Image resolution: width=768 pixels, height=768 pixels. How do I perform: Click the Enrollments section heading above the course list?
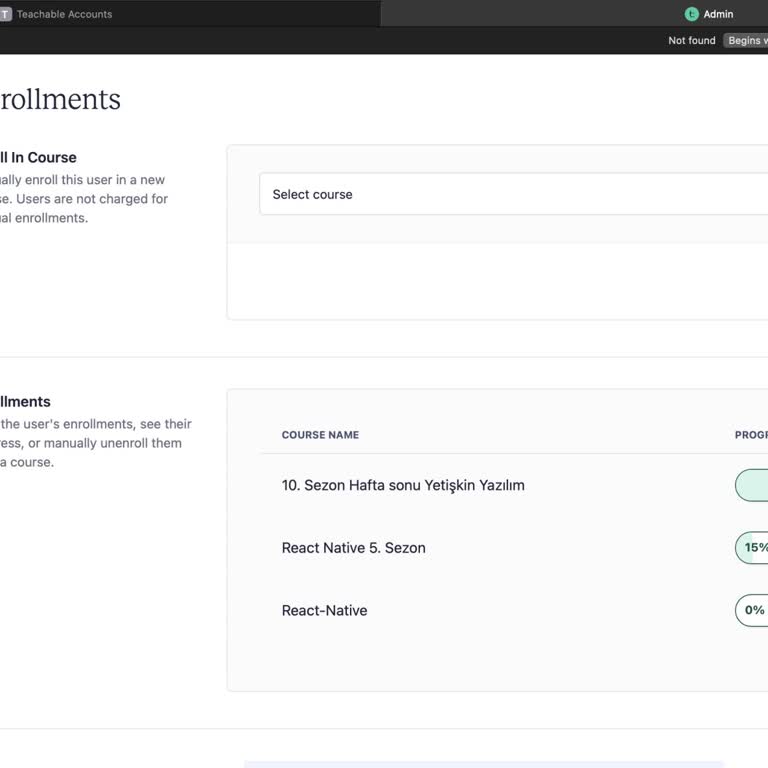coord(26,401)
